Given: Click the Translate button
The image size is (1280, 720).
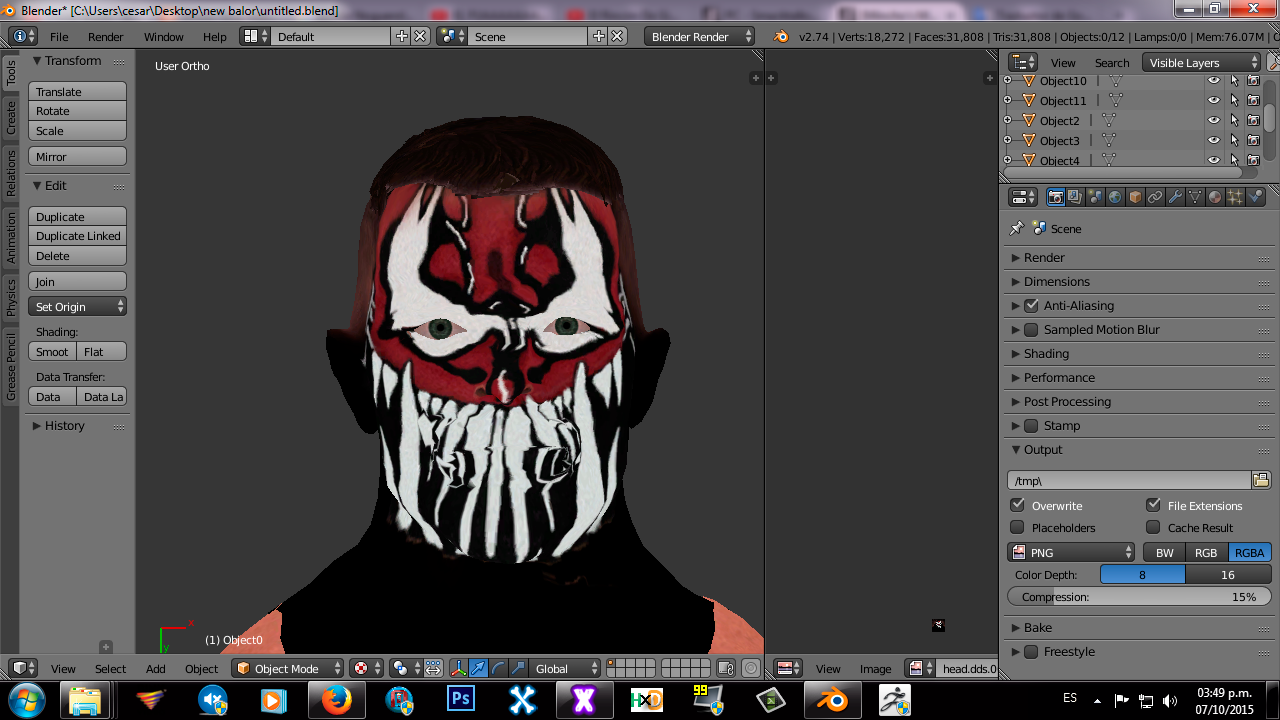Looking at the screenshot, I should [x=78, y=92].
